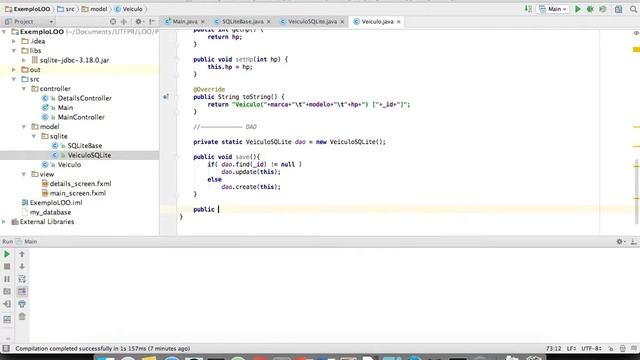Collapse the src folder

coord(14,79)
